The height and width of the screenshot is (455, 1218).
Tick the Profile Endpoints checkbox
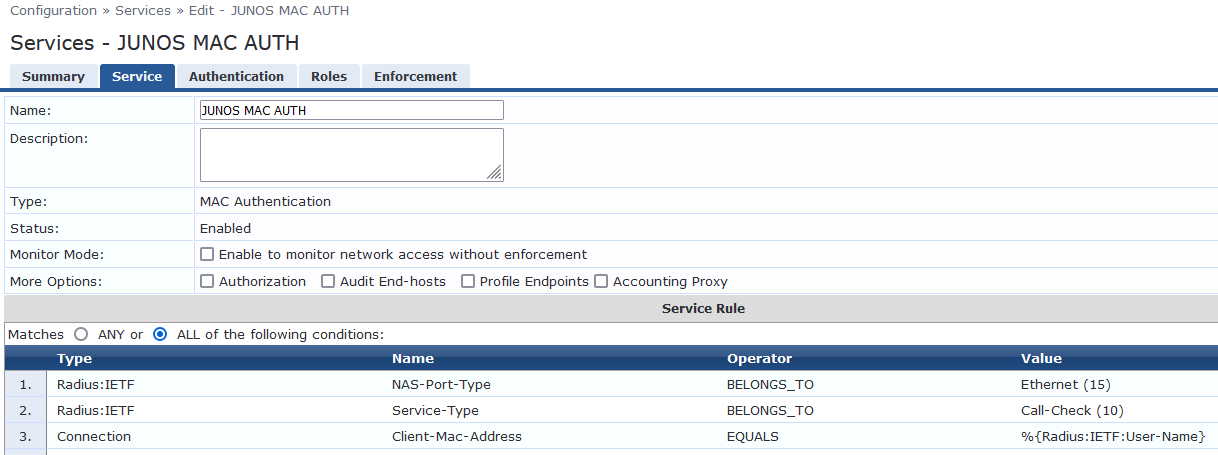coord(468,282)
